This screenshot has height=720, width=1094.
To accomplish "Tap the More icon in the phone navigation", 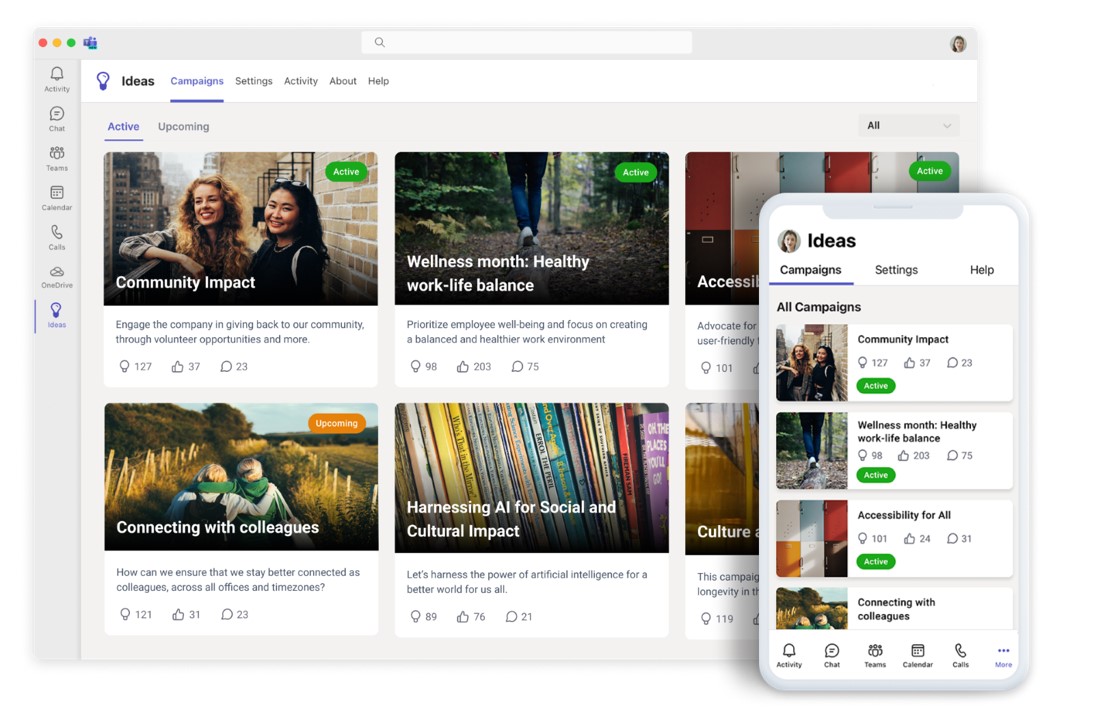I will (1002, 654).
